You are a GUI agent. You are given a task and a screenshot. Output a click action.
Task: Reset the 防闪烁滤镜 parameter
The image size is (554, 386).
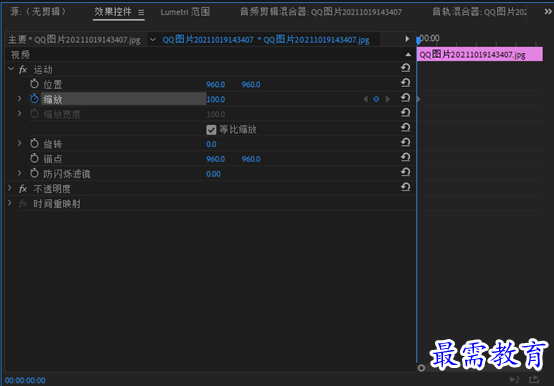click(x=406, y=172)
